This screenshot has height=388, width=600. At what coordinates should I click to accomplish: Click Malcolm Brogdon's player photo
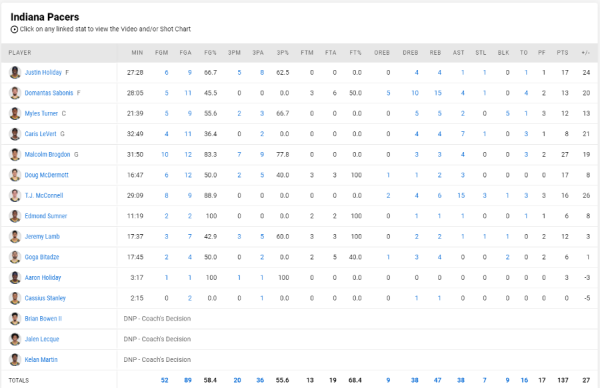(15, 155)
